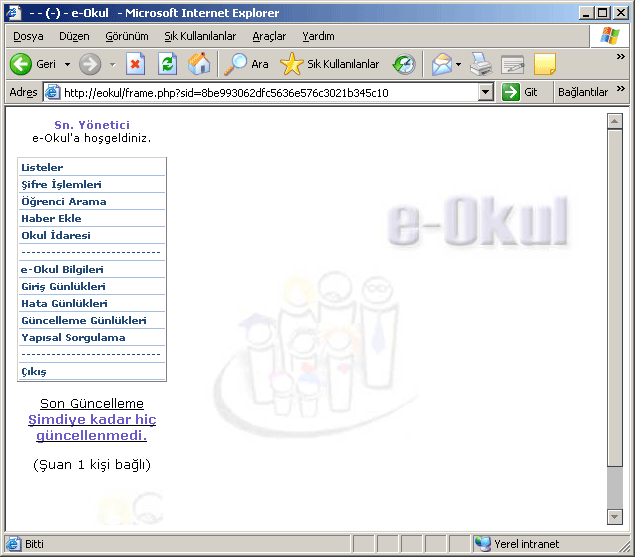
Task: Close the Internet Explorer window
Action: pos(621,13)
